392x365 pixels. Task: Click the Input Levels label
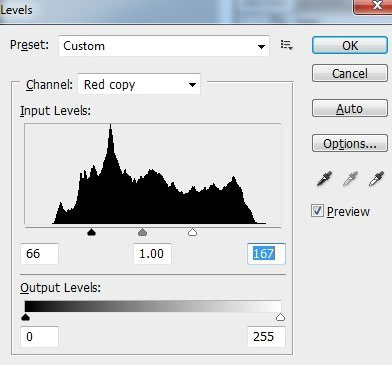55,111
